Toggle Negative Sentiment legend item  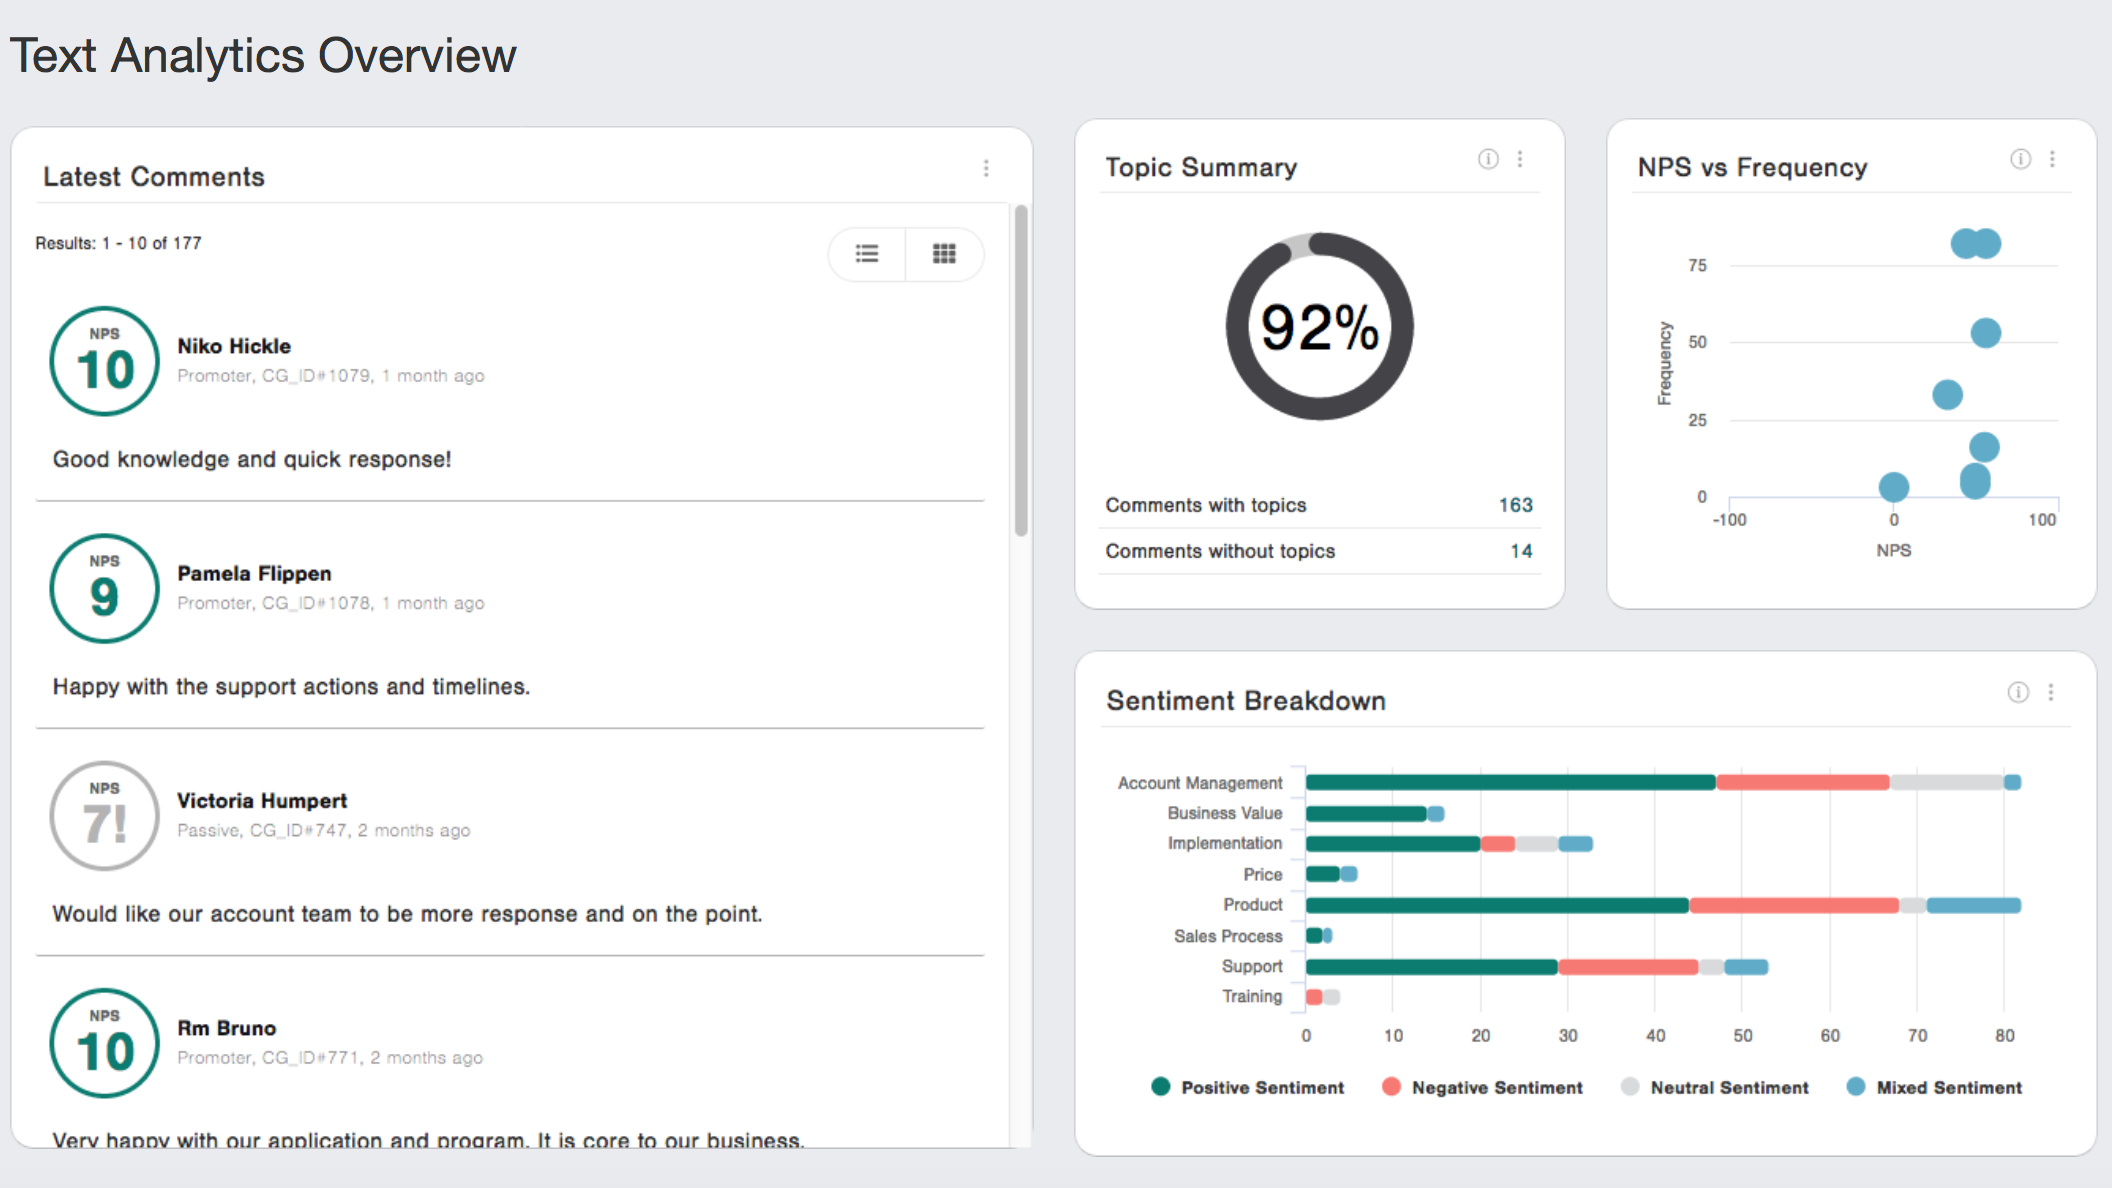[x=1482, y=1087]
